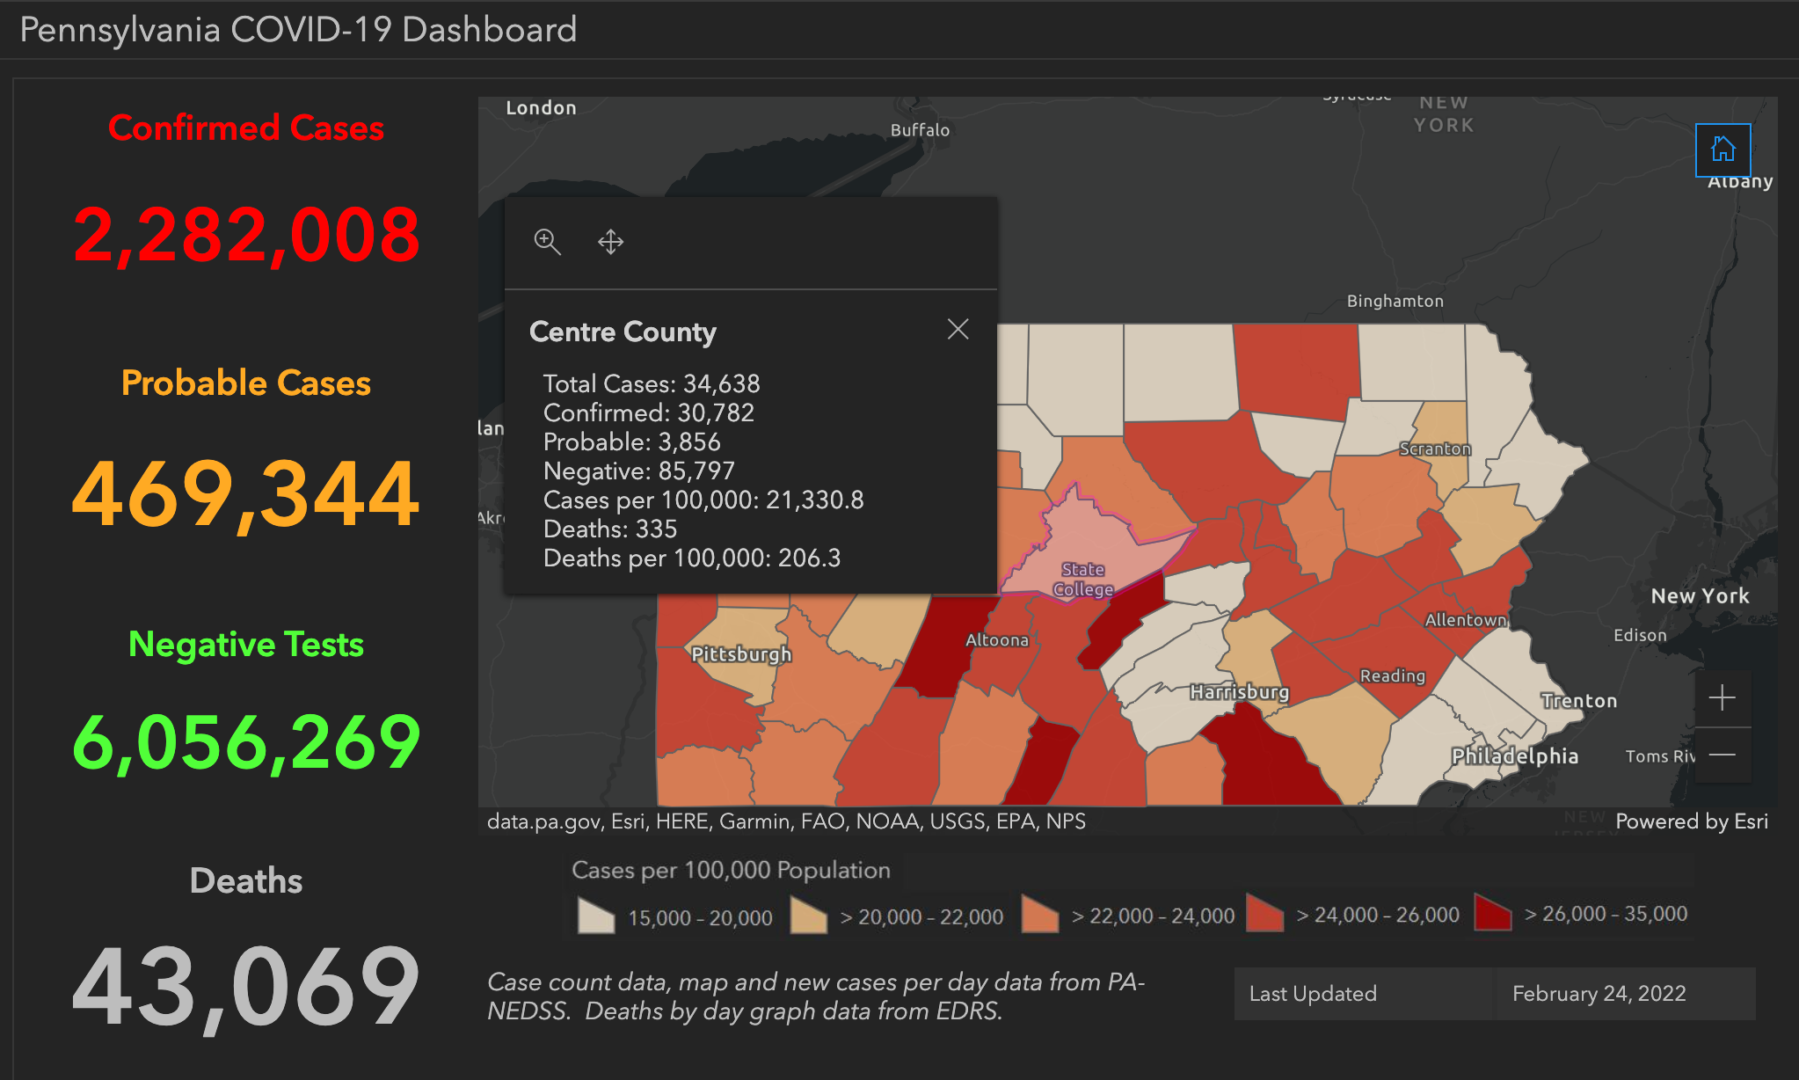This screenshot has height=1080, width=1799.
Task: Click the 15,000 - 20,000 legend swatch
Action: tap(597, 915)
